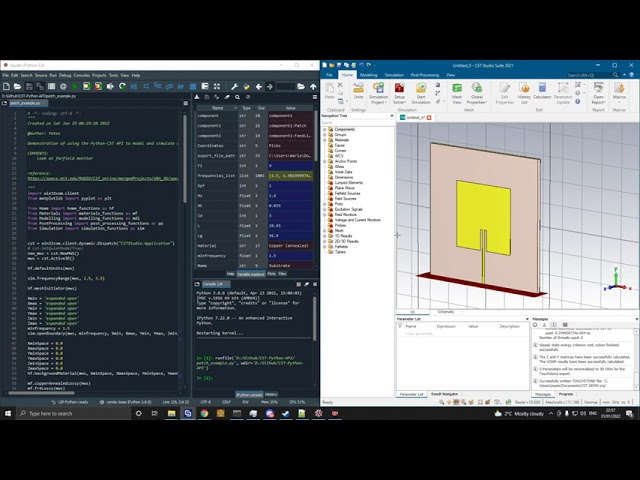640x480 pixels.
Task: Click the Name column header in Variable explorer
Action: coord(217,108)
